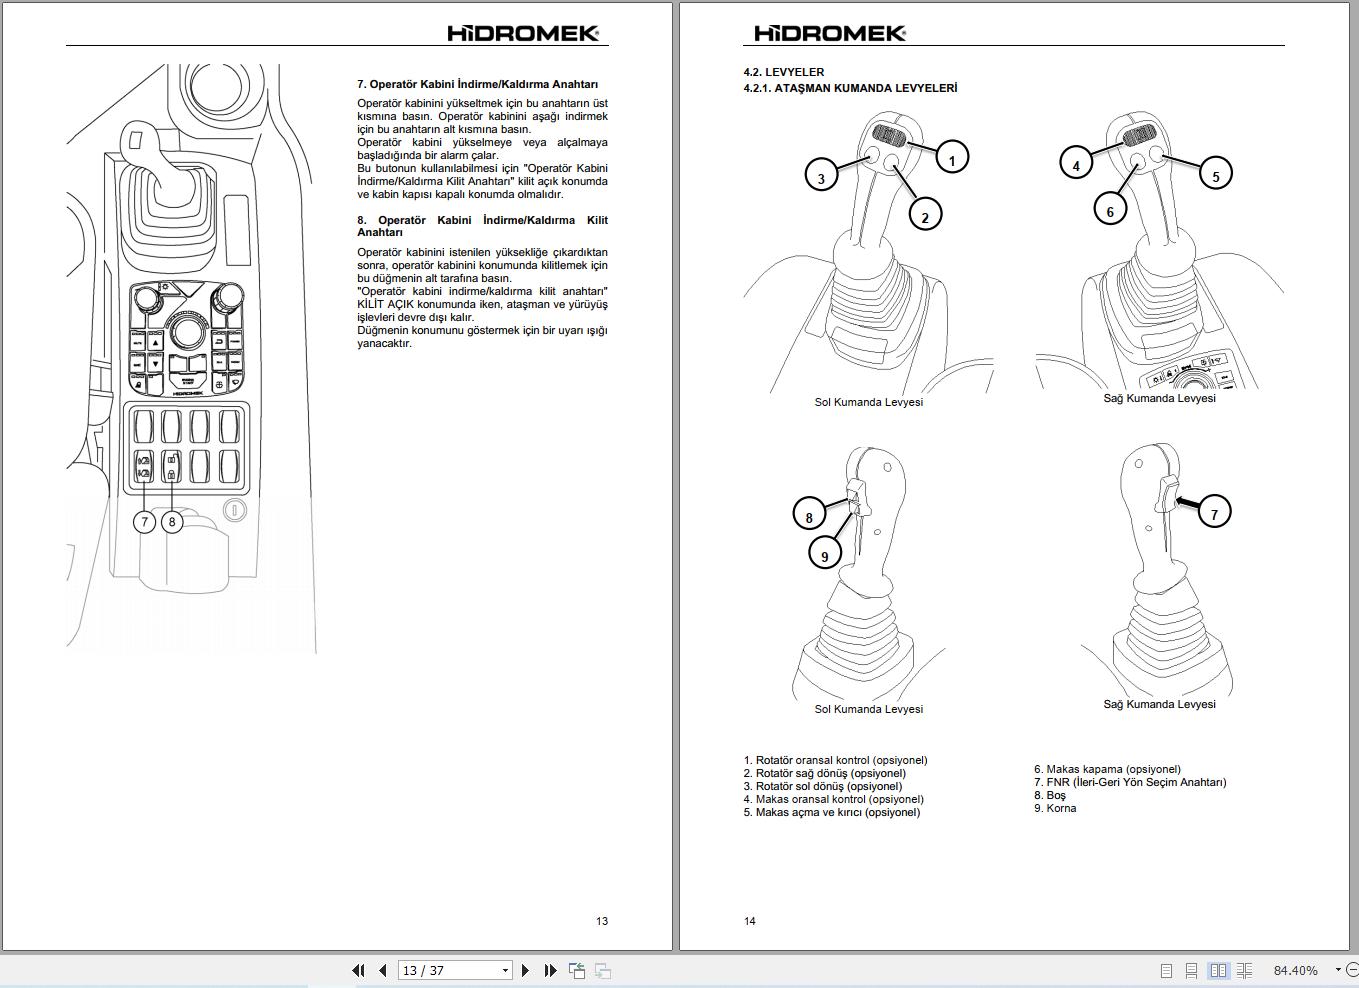Go to previous view icon
The width and height of the screenshot is (1359, 988).
tap(577, 970)
